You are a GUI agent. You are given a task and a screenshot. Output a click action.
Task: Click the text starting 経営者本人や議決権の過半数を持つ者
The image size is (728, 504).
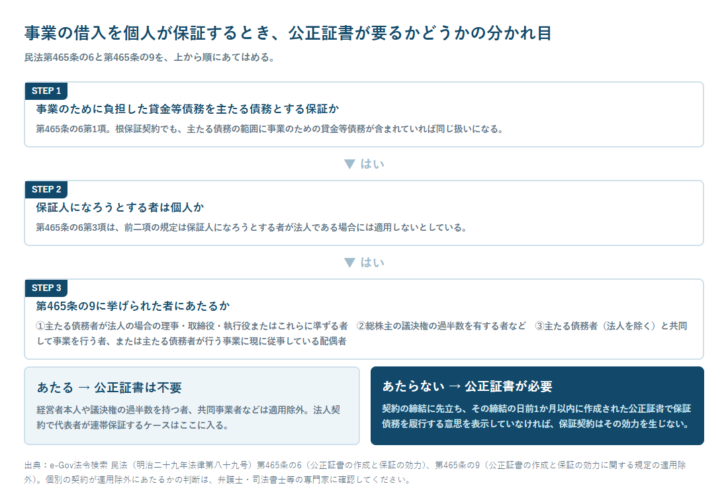pyautogui.click(x=188, y=417)
